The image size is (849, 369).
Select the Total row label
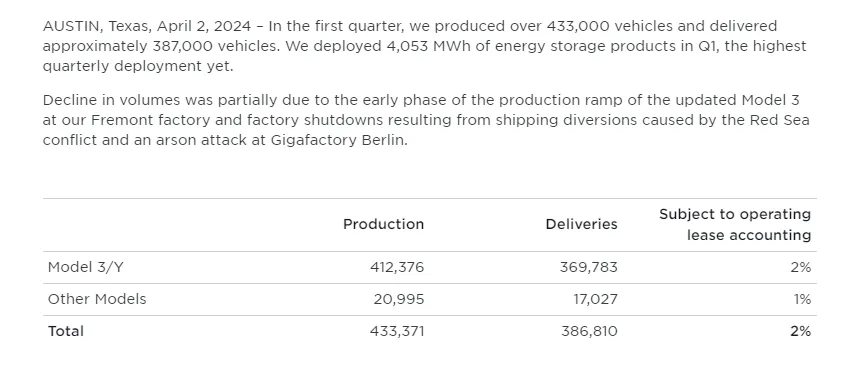pos(66,331)
